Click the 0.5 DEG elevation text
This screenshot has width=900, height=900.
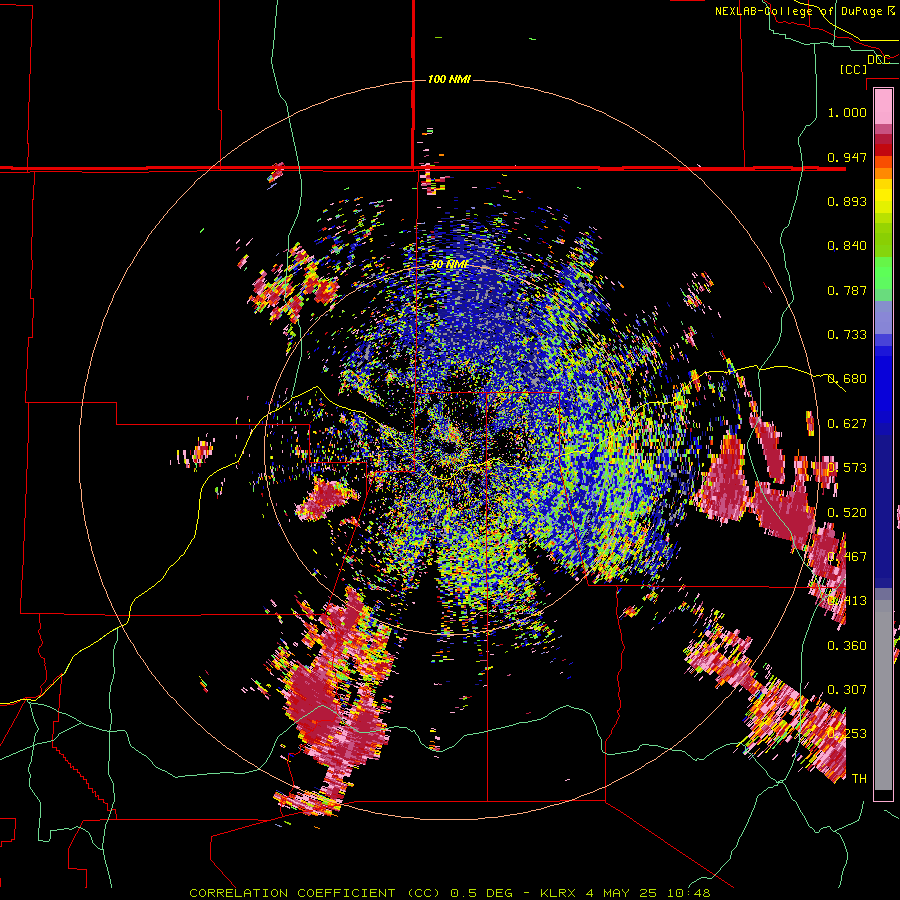pyautogui.click(x=481, y=893)
